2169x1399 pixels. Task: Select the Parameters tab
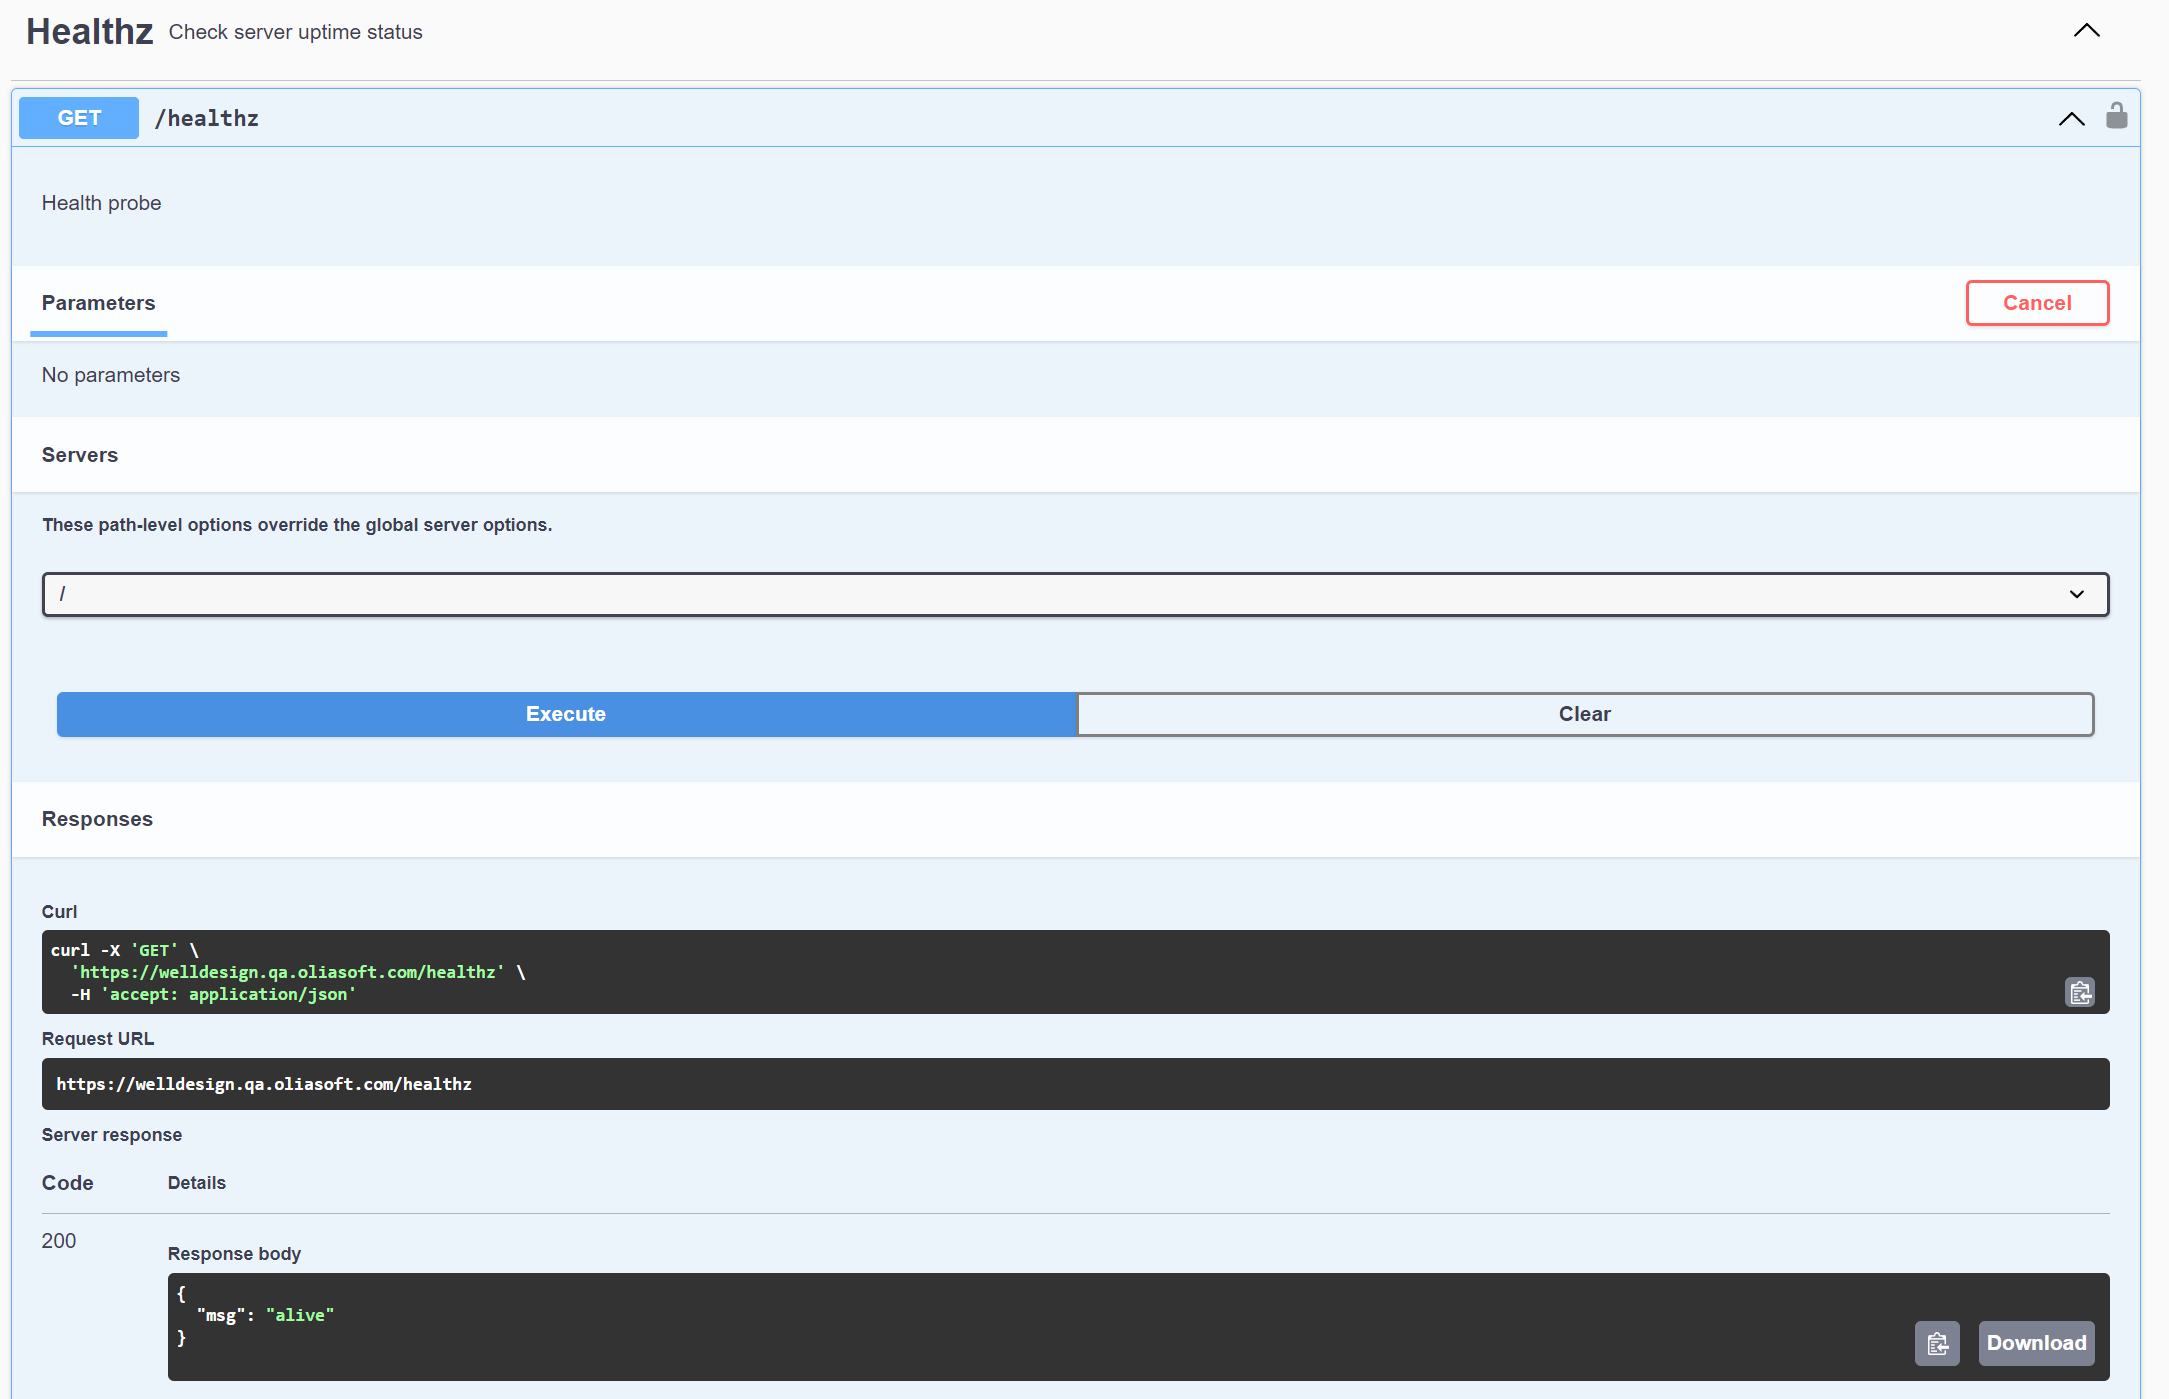98,303
